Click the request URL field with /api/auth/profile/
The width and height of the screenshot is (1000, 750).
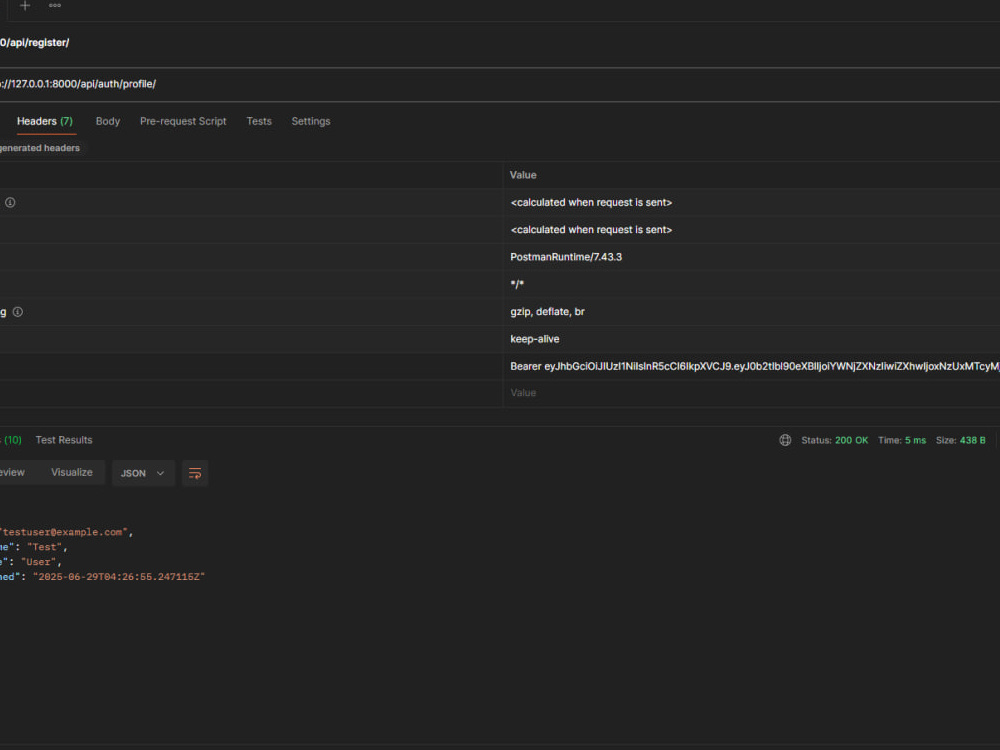[500, 84]
